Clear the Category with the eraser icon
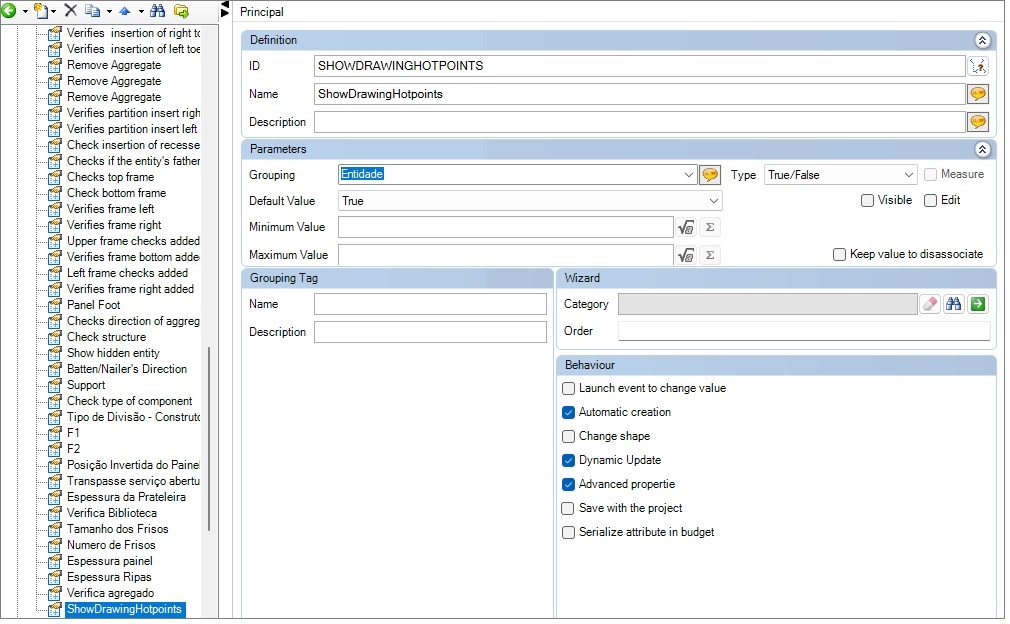 click(x=929, y=304)
